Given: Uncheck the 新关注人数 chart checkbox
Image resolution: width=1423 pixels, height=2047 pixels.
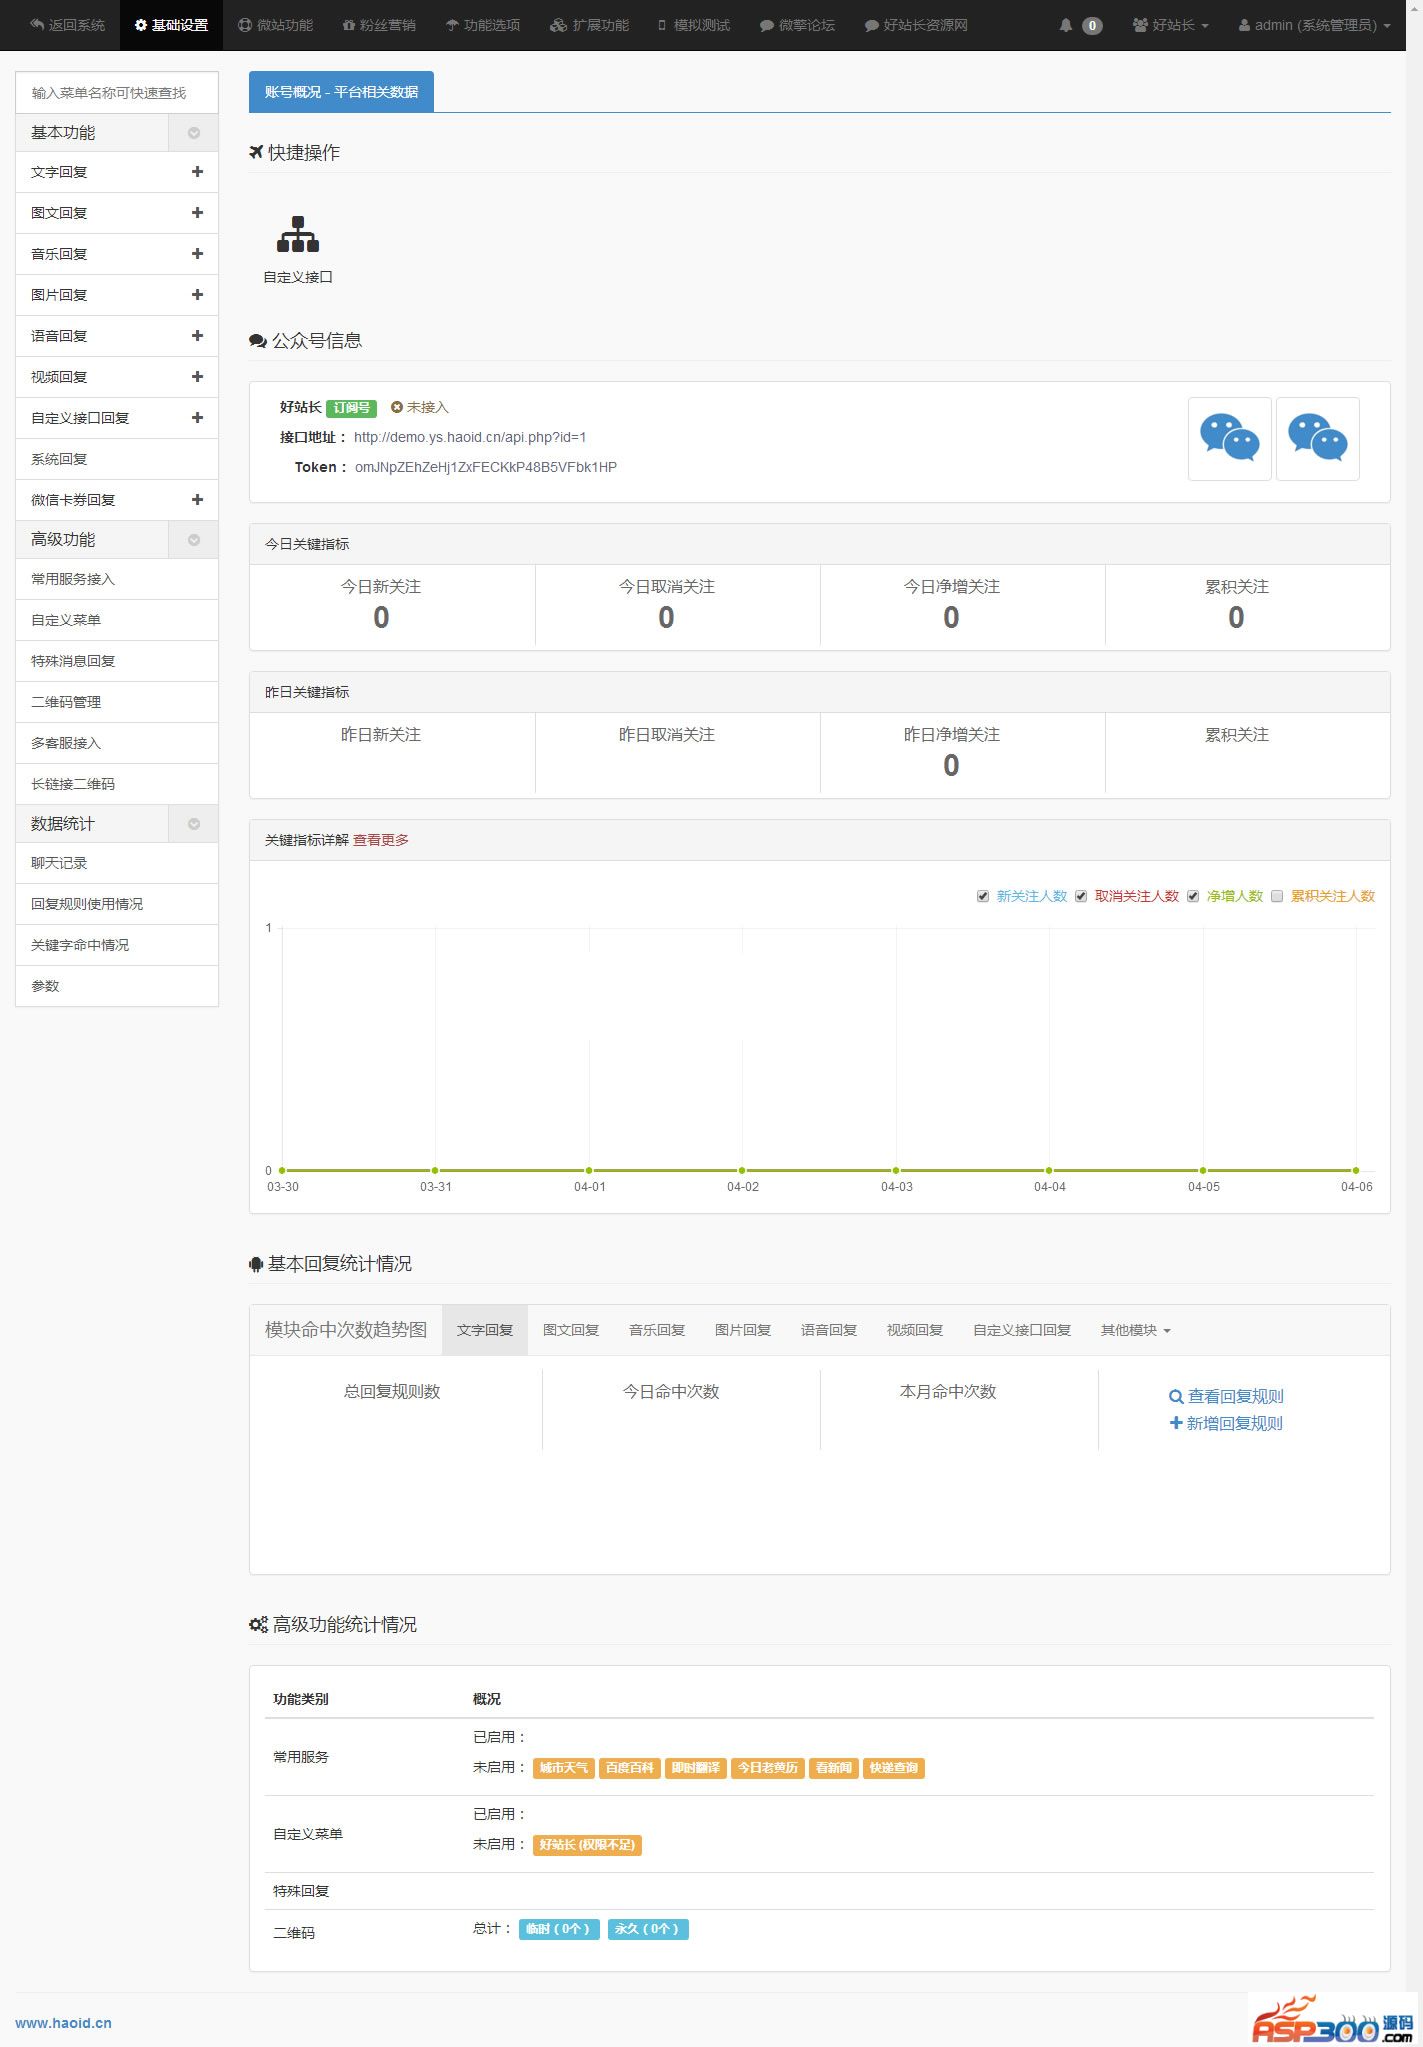Looking at the screenshot, I should pyautogui.click(x=983, y=896).
